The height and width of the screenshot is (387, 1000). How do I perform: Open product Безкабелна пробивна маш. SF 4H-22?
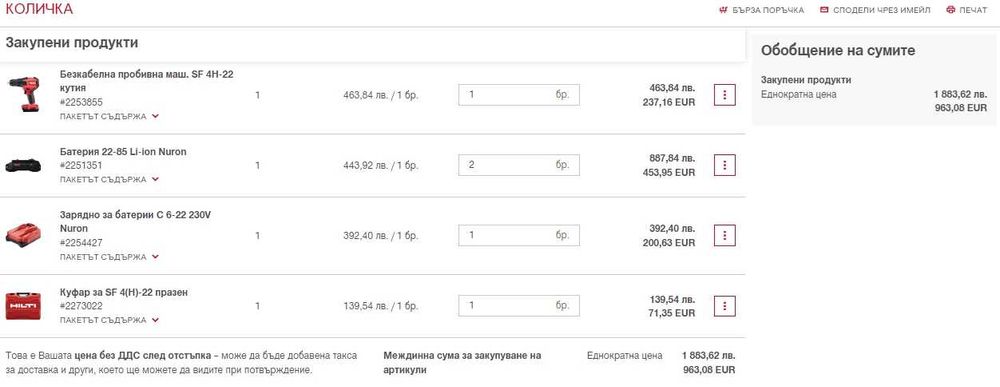click(x=147, y=81)
